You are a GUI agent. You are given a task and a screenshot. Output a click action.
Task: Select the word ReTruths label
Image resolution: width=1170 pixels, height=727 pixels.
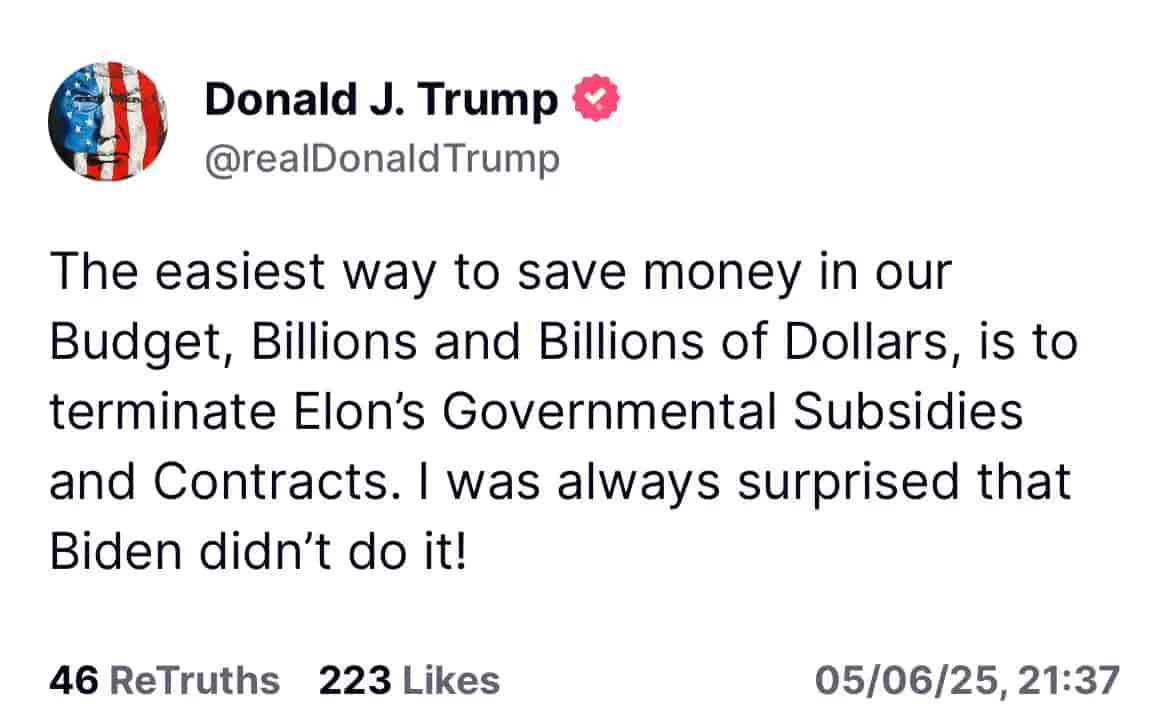pos(195,680)
